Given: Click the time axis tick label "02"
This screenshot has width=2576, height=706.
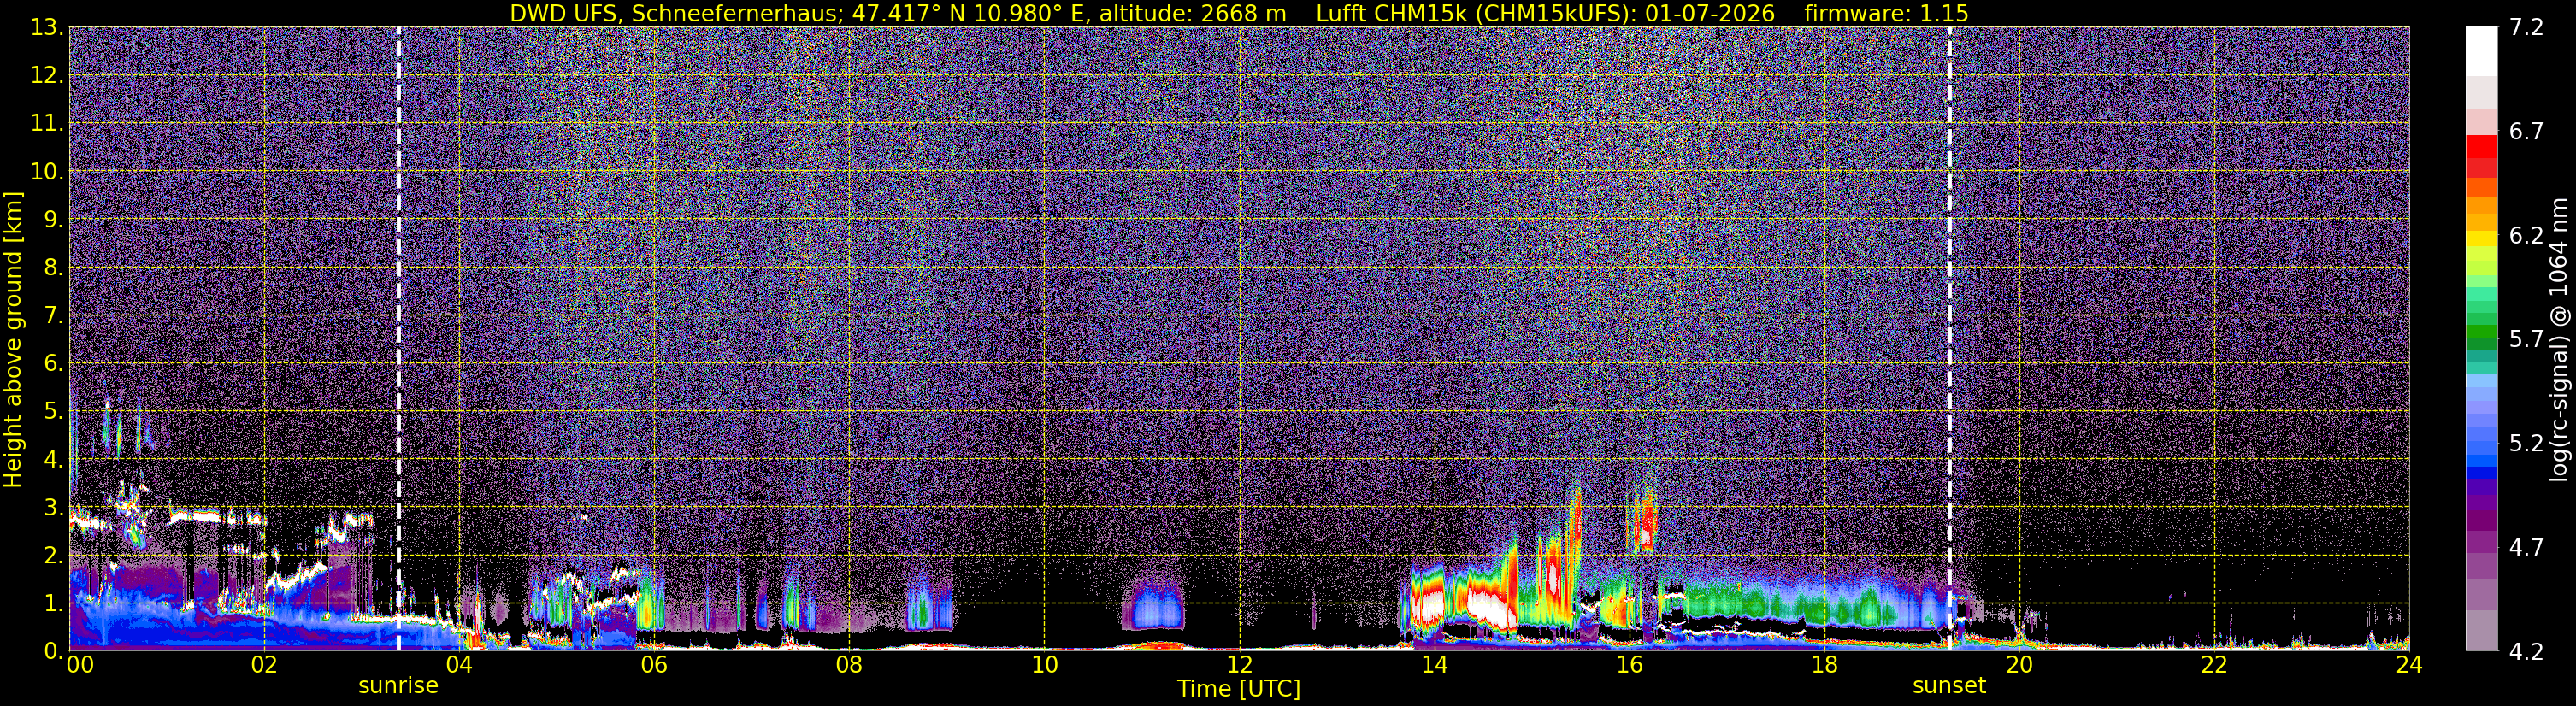Looking at the screenshot, I should 264,665.
